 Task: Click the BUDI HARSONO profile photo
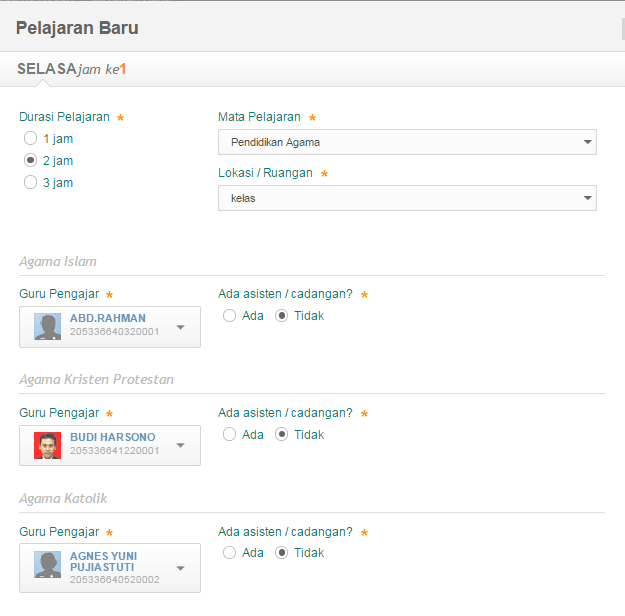47,445
